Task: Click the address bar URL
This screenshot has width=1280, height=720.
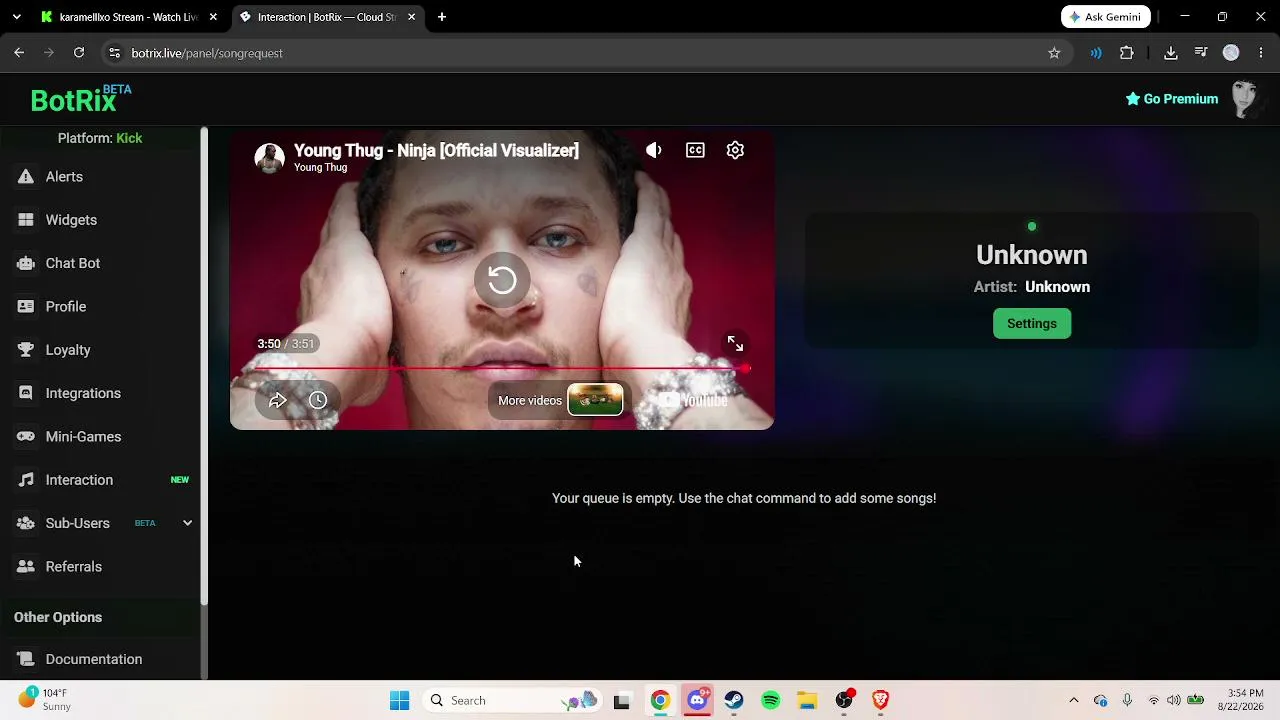Action: coord(207,53)
